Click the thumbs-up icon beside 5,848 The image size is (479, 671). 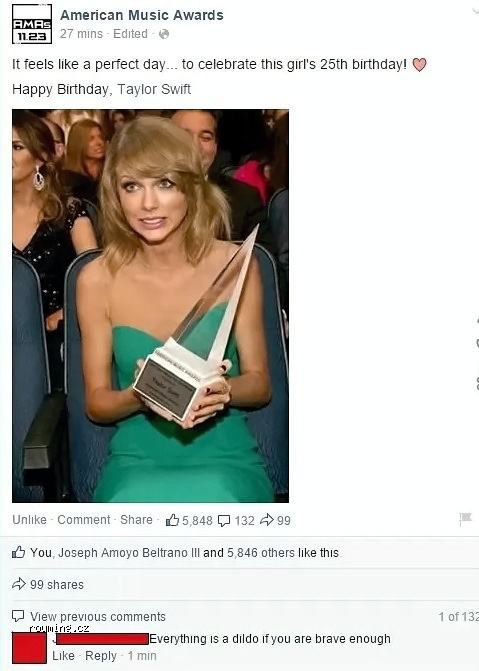172,520
